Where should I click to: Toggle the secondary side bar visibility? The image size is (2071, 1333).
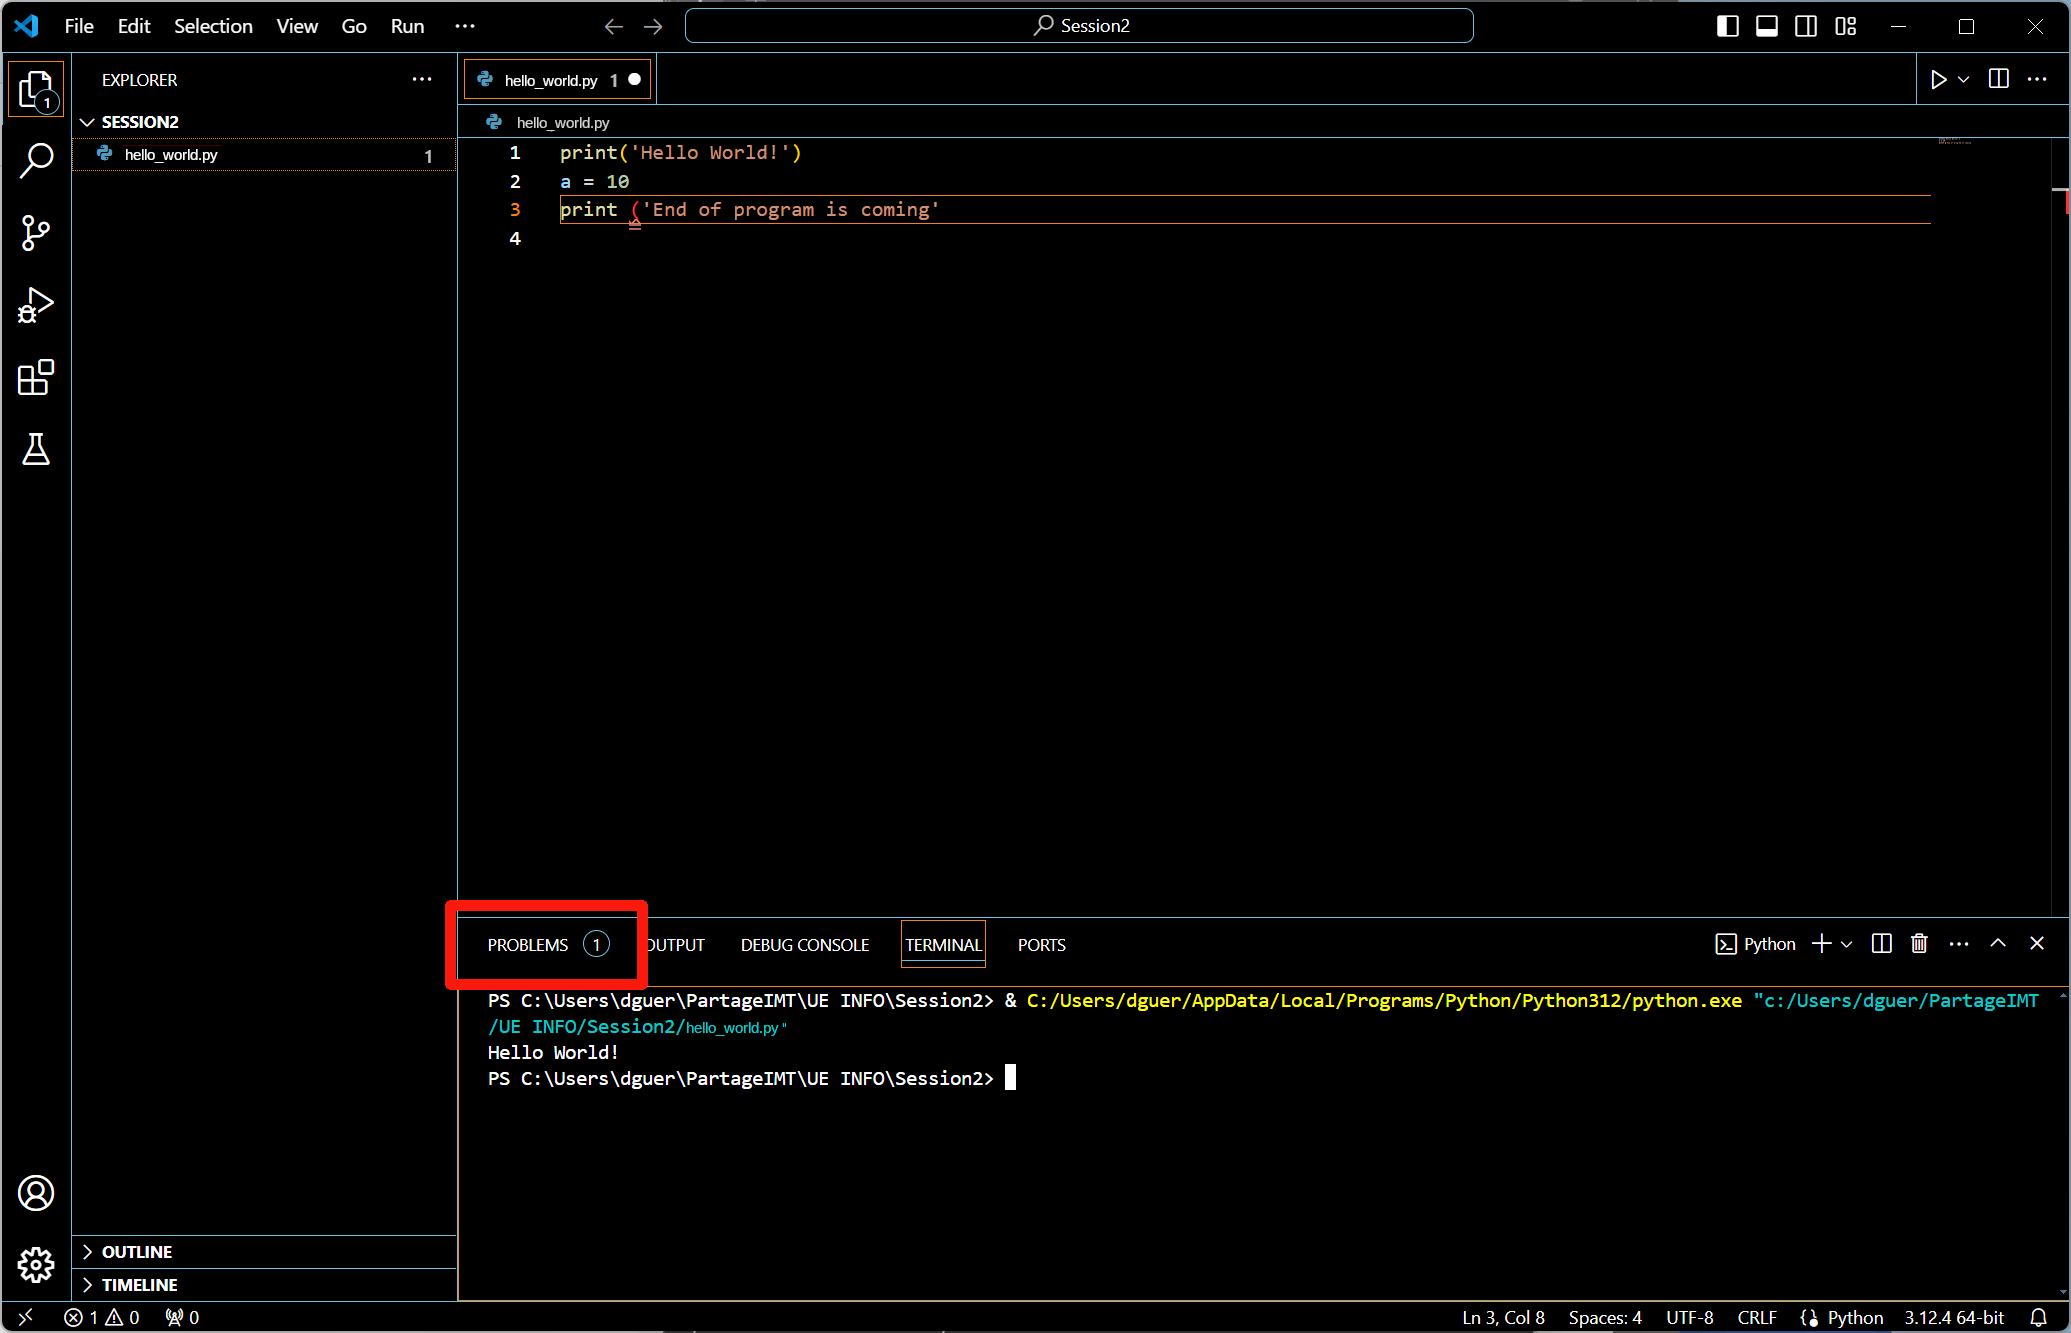[x=1806, y=26]
